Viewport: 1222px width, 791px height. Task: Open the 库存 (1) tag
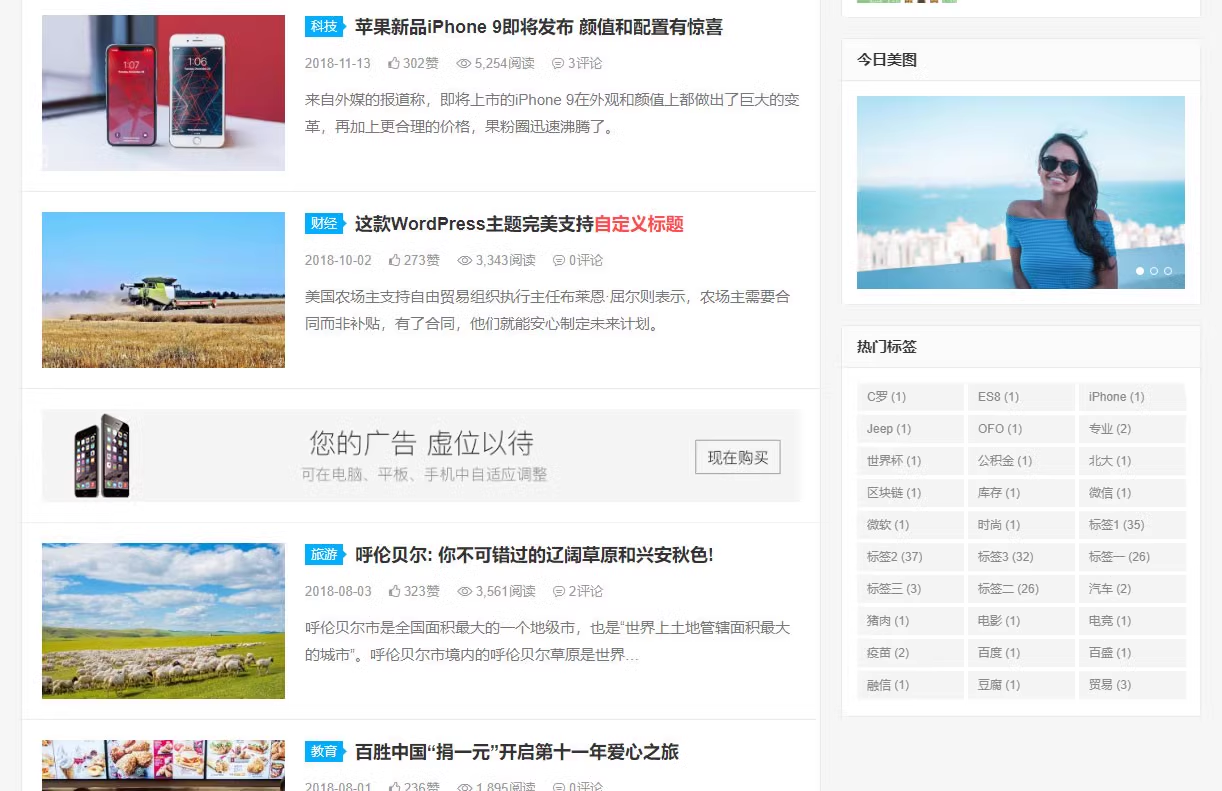pos(1021,493)
